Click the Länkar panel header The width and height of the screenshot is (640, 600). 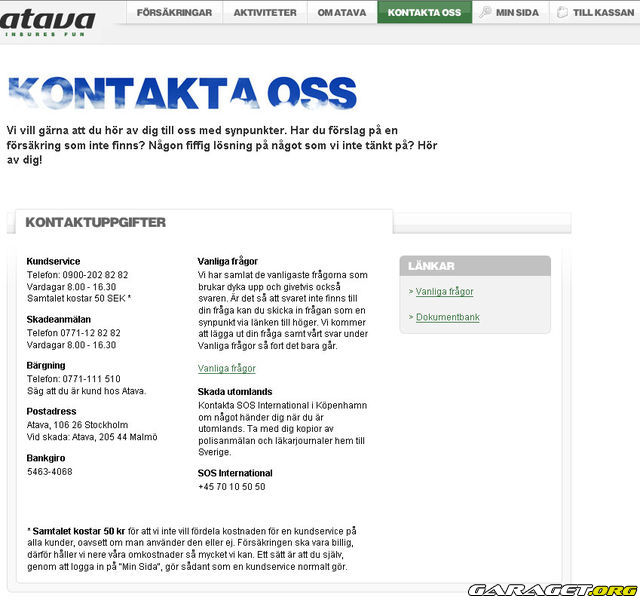pyautogui.click(x=475, y=266)
